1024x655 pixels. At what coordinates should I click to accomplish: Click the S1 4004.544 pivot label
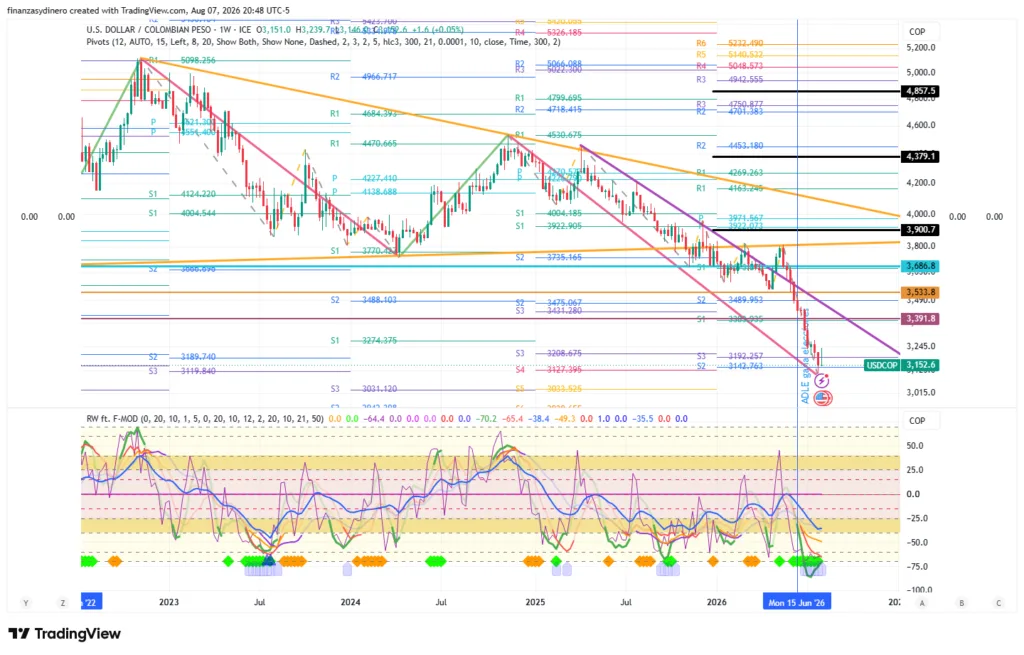182,213
